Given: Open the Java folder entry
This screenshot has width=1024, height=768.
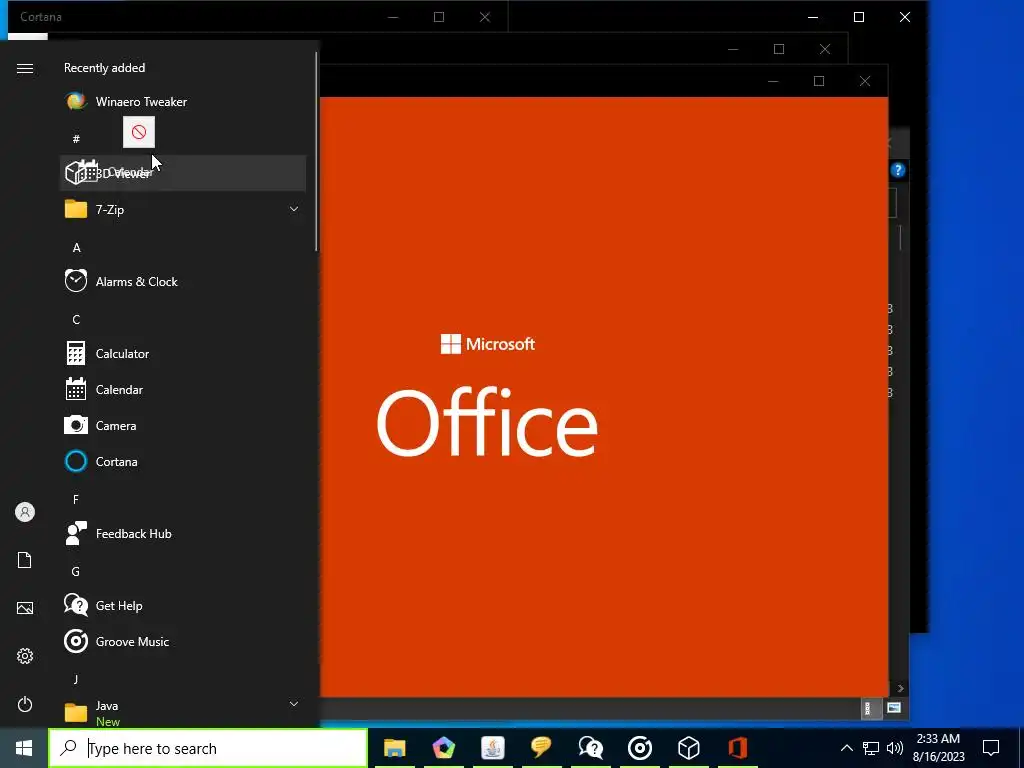Looking at the screenshot, I should point(183,711).
